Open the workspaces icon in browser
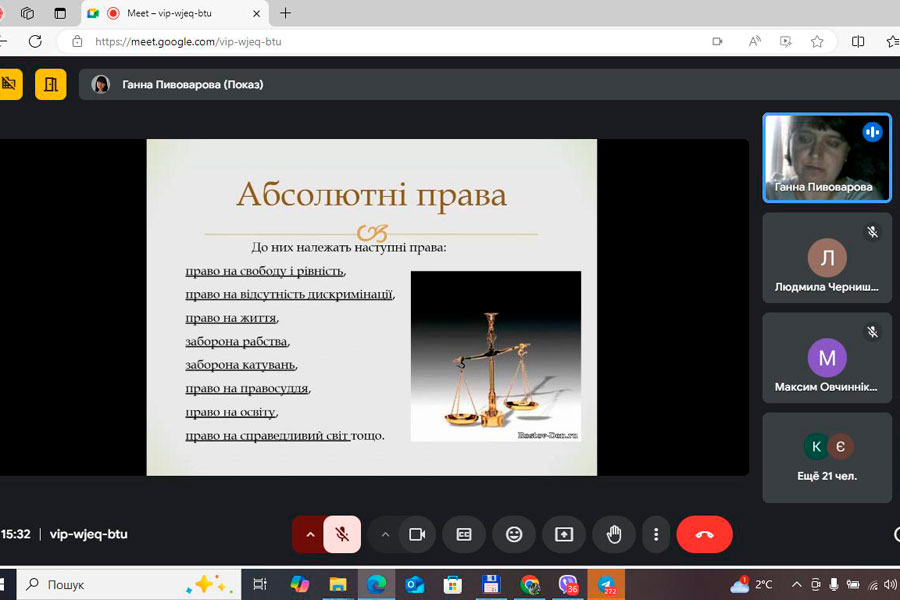 tap(27, 13)
